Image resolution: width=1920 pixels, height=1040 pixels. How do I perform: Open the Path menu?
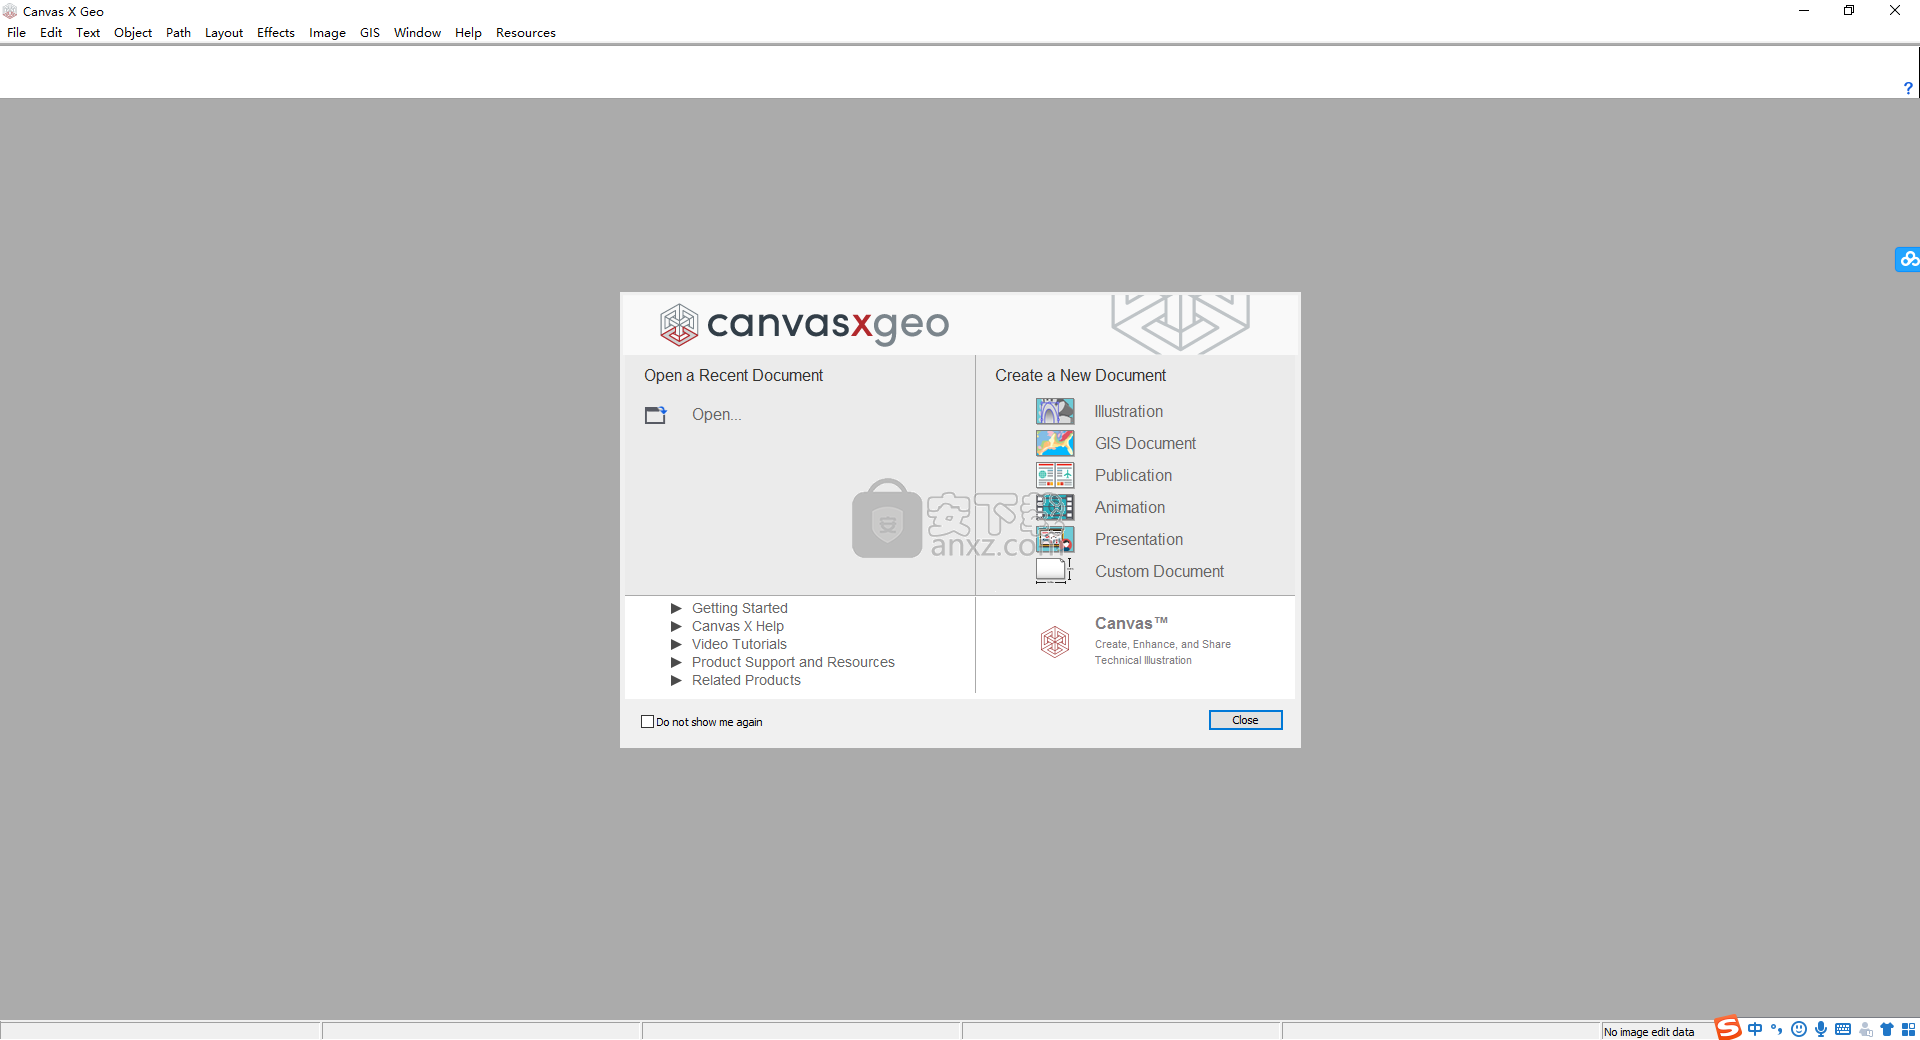click(x=178, y=32)
